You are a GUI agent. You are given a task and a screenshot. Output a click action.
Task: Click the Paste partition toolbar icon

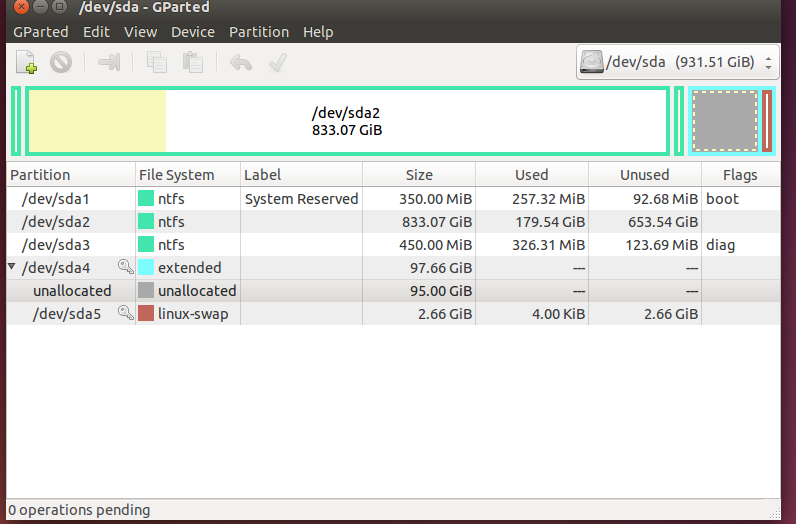[192, 63]
